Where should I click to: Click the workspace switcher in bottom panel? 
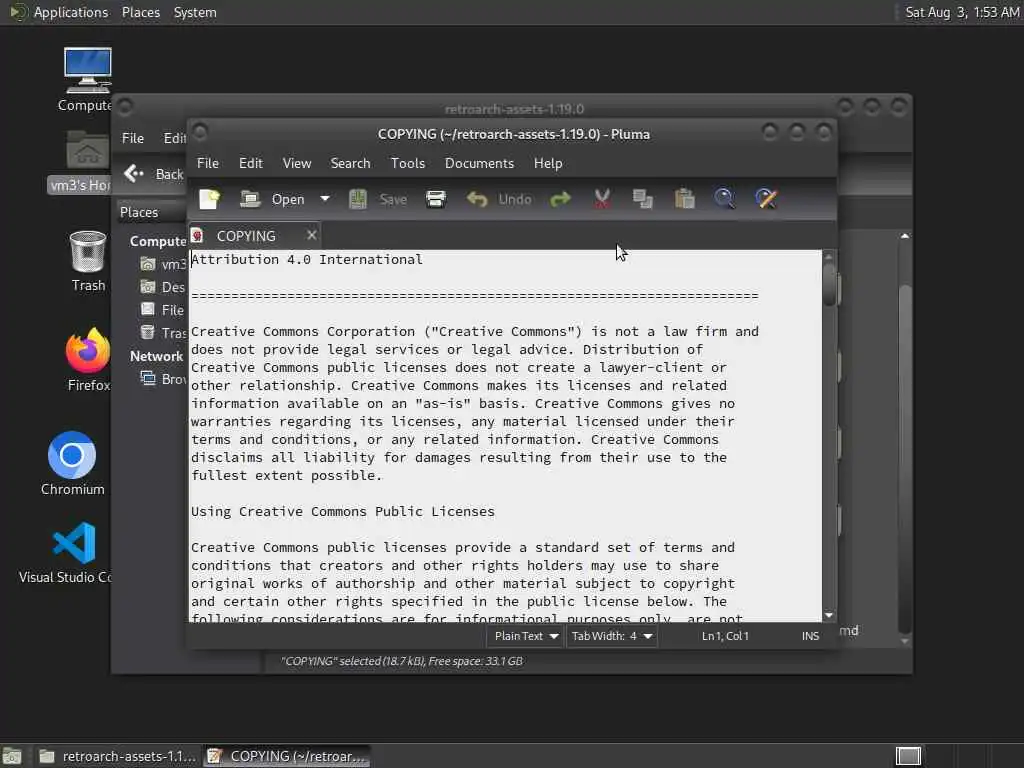(908, 756)
